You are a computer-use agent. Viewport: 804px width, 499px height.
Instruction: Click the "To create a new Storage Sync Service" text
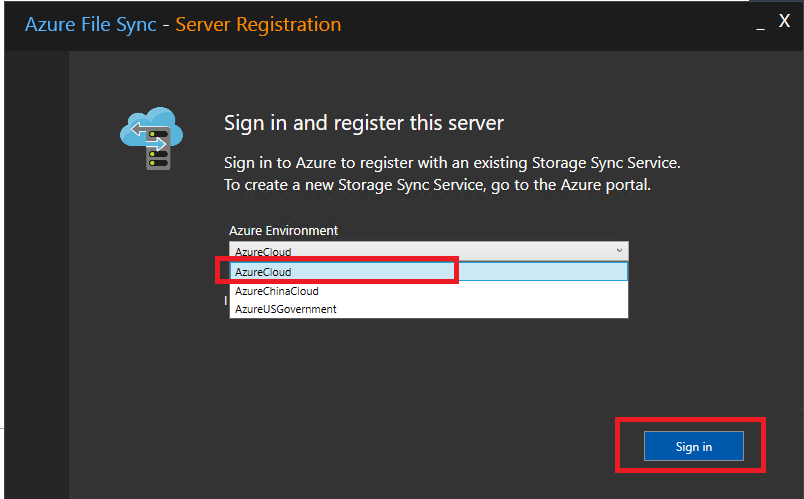click(x=357, y=185)
